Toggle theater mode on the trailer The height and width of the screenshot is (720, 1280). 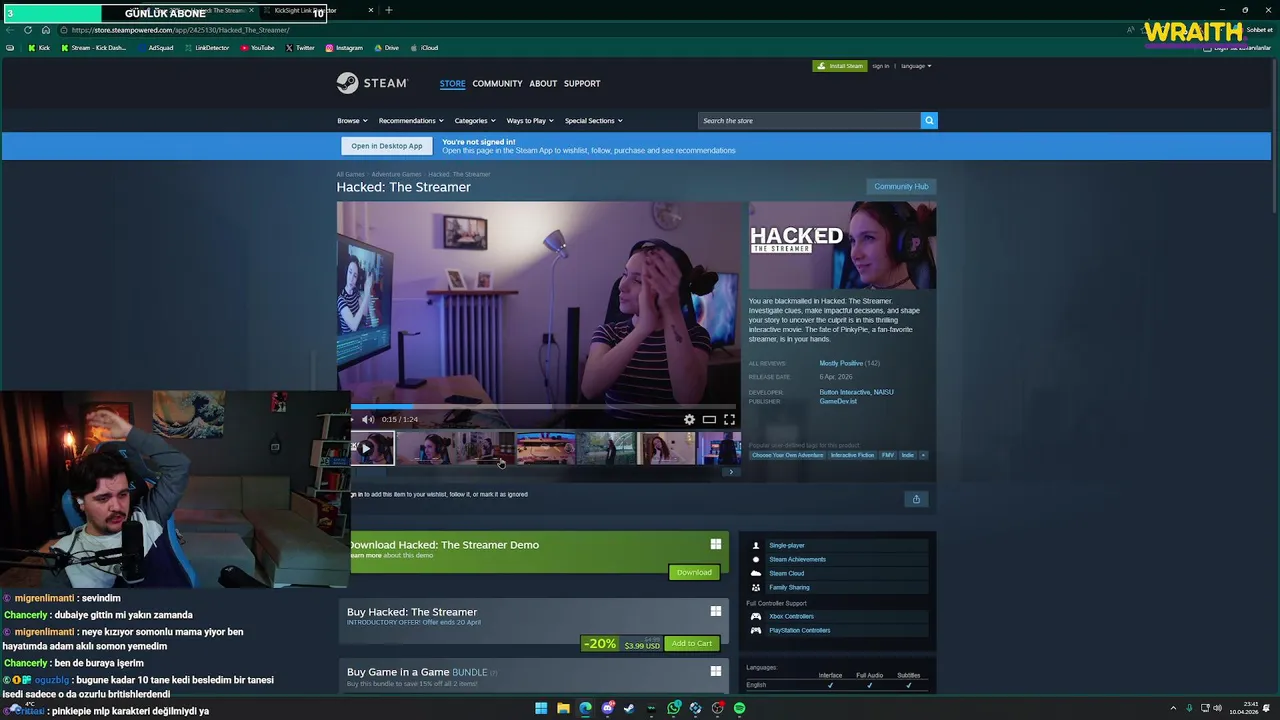709,420
